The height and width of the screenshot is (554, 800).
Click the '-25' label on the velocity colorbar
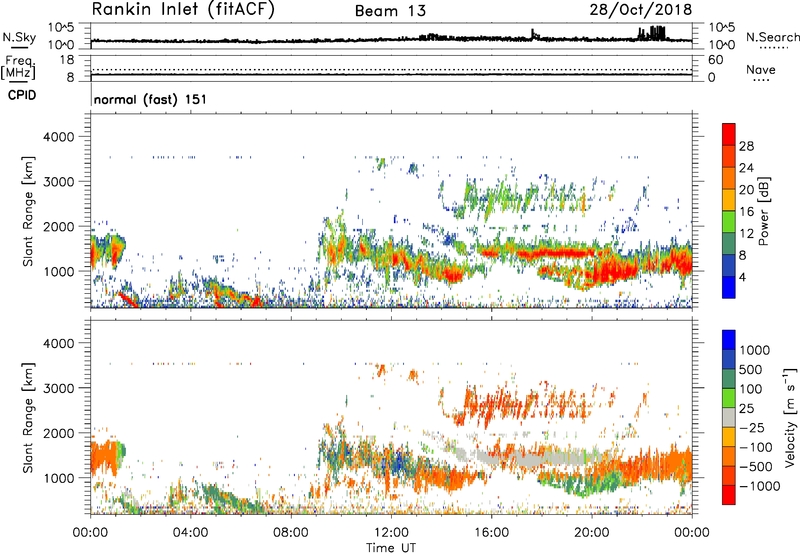[x=752, y=427]
